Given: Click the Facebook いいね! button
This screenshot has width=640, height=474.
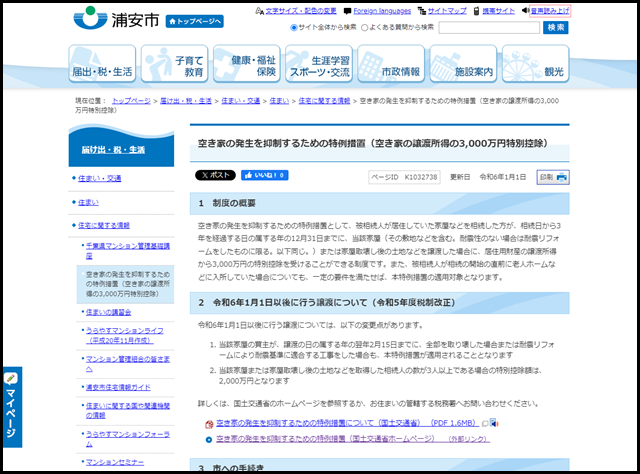Looking at the screenshot, I should click(x=264, y=175).
